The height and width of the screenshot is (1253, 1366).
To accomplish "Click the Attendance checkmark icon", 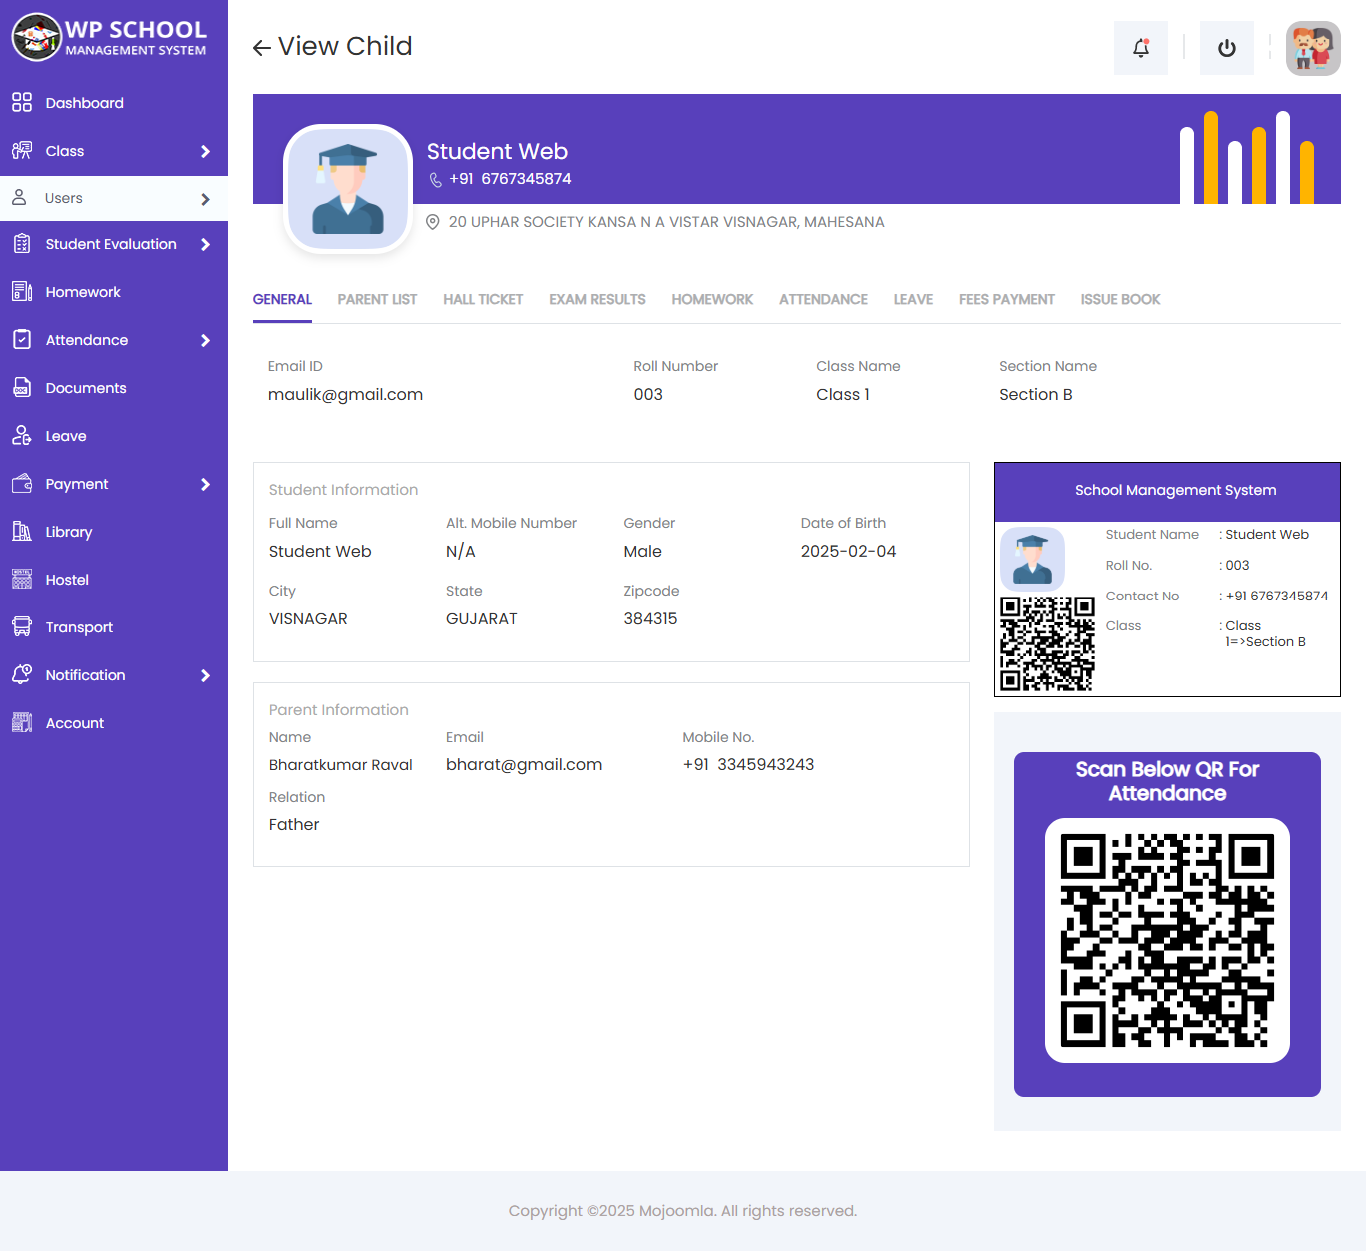I will click(22, 340).
